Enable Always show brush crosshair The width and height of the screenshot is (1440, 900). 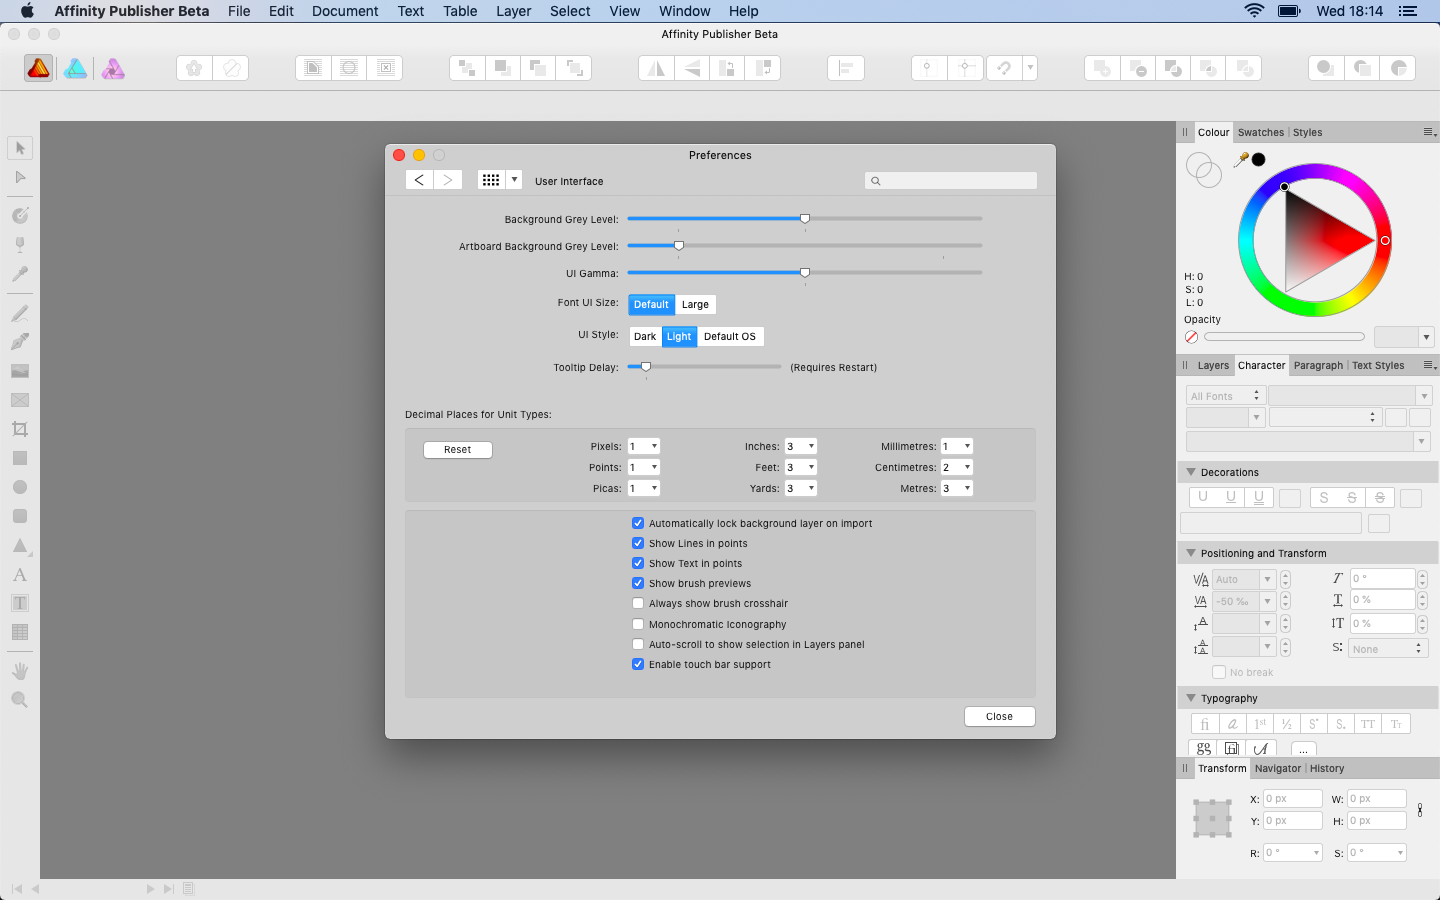[x=638, y=603]
